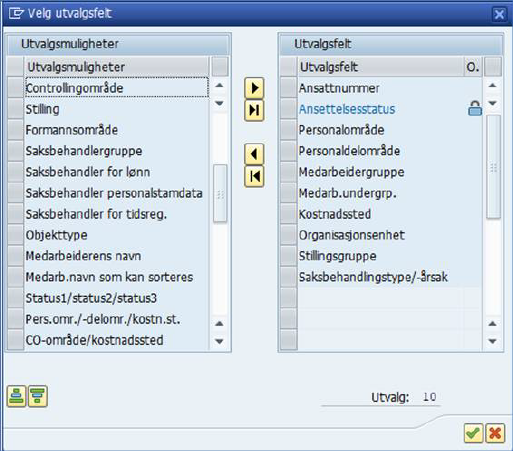513x451 pixels.
Task: Select Medarbeidergruppe in Utvalgsfelt list
Action: point(381,172)
